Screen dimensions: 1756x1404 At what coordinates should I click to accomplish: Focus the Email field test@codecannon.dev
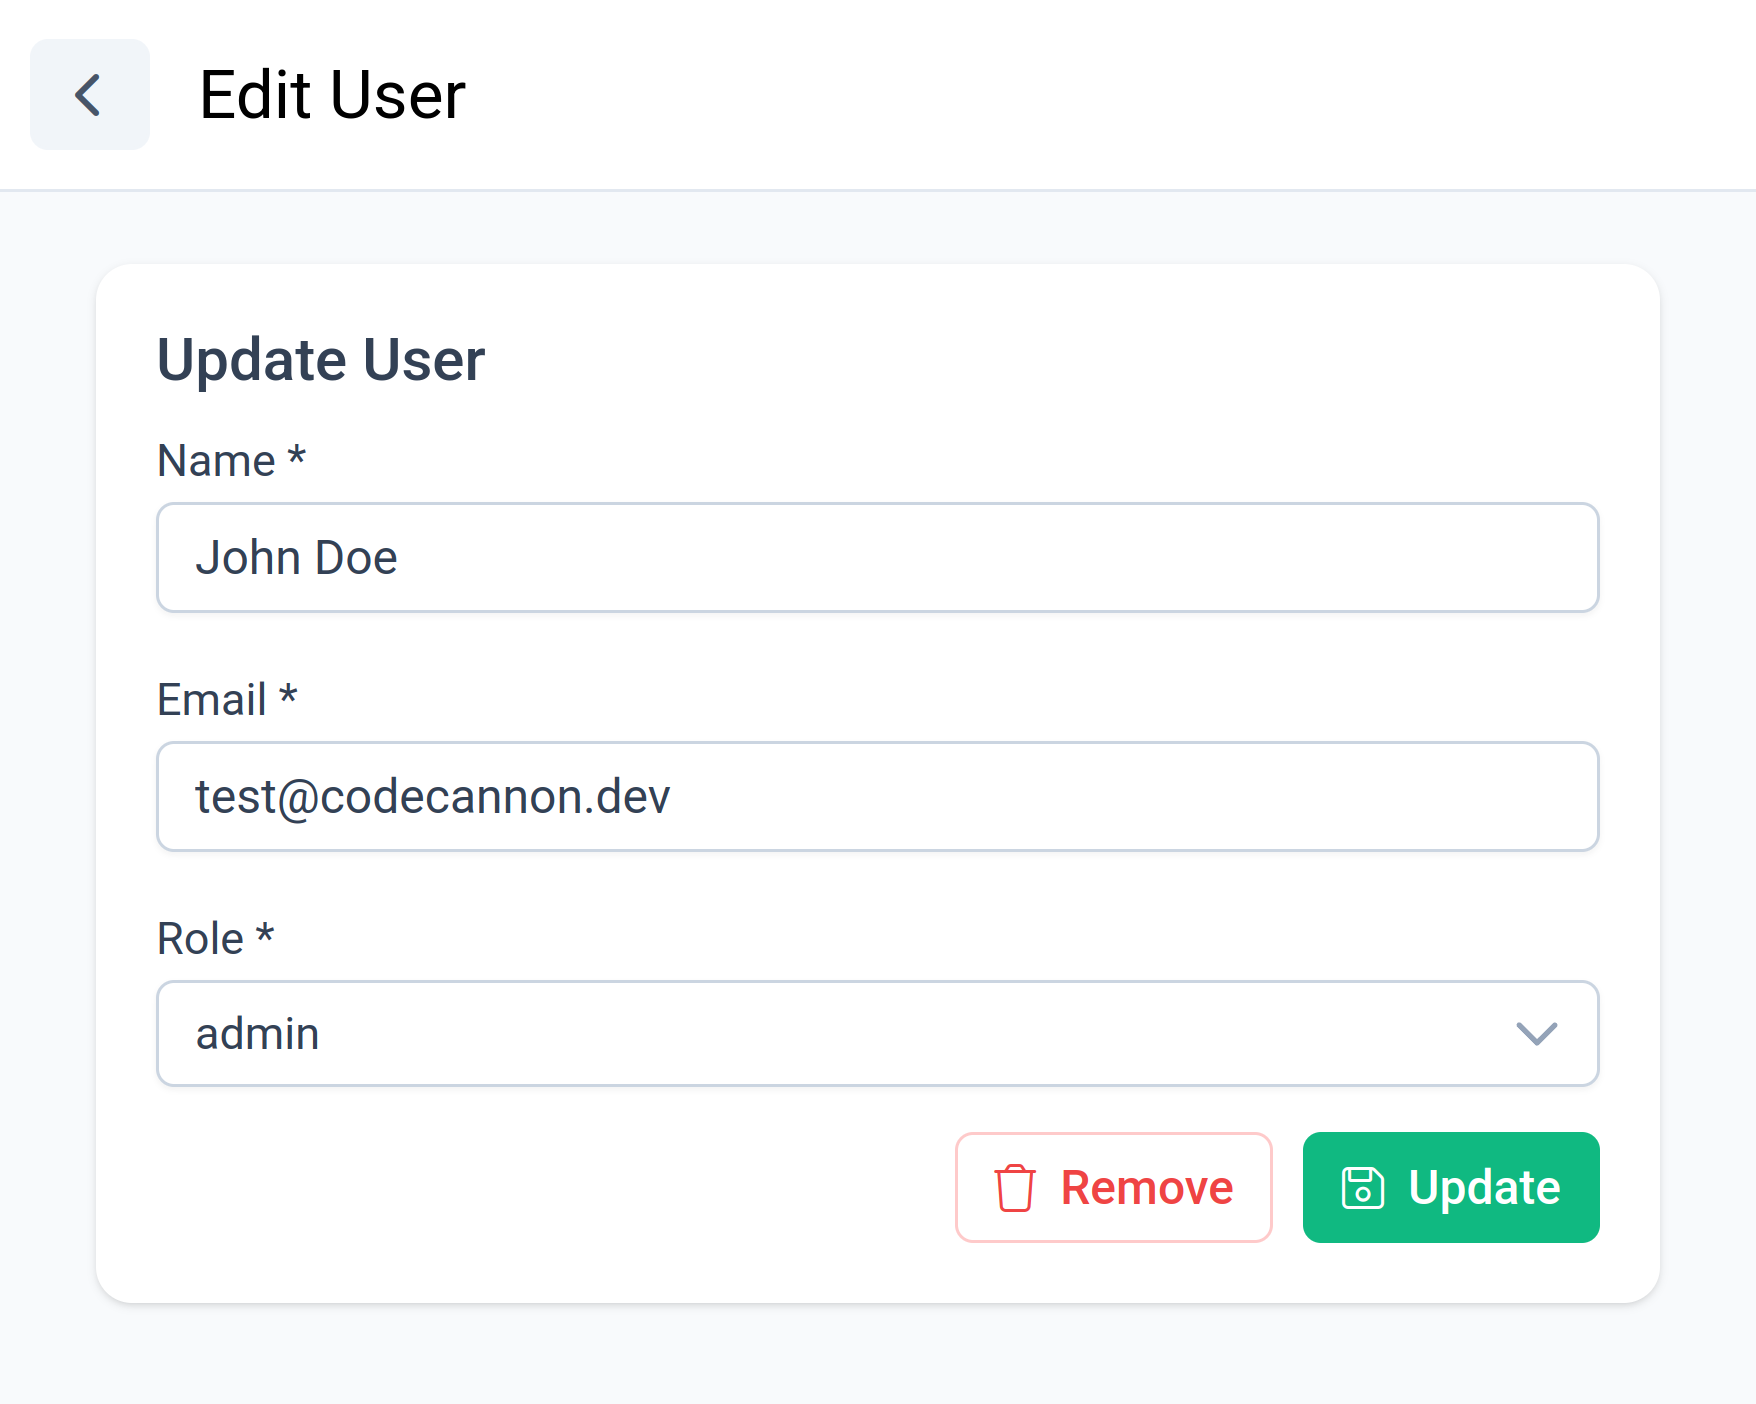878,797
